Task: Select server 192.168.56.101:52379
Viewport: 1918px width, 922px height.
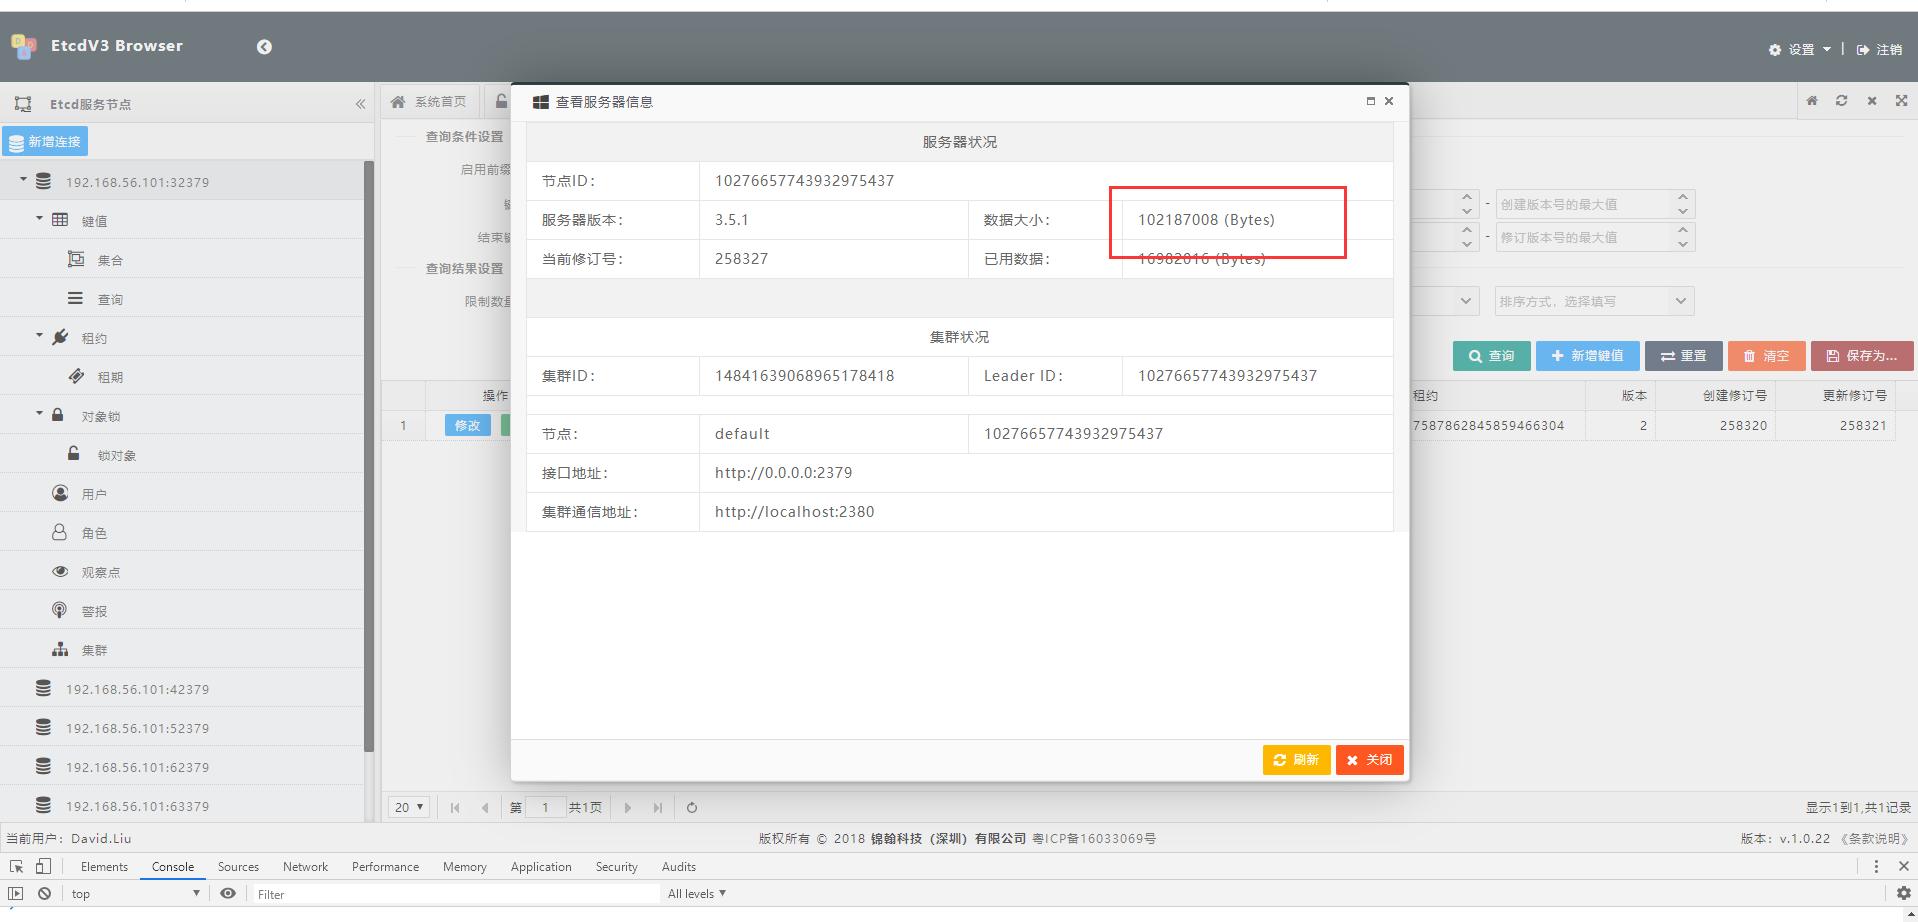Action: coord(138,728)
